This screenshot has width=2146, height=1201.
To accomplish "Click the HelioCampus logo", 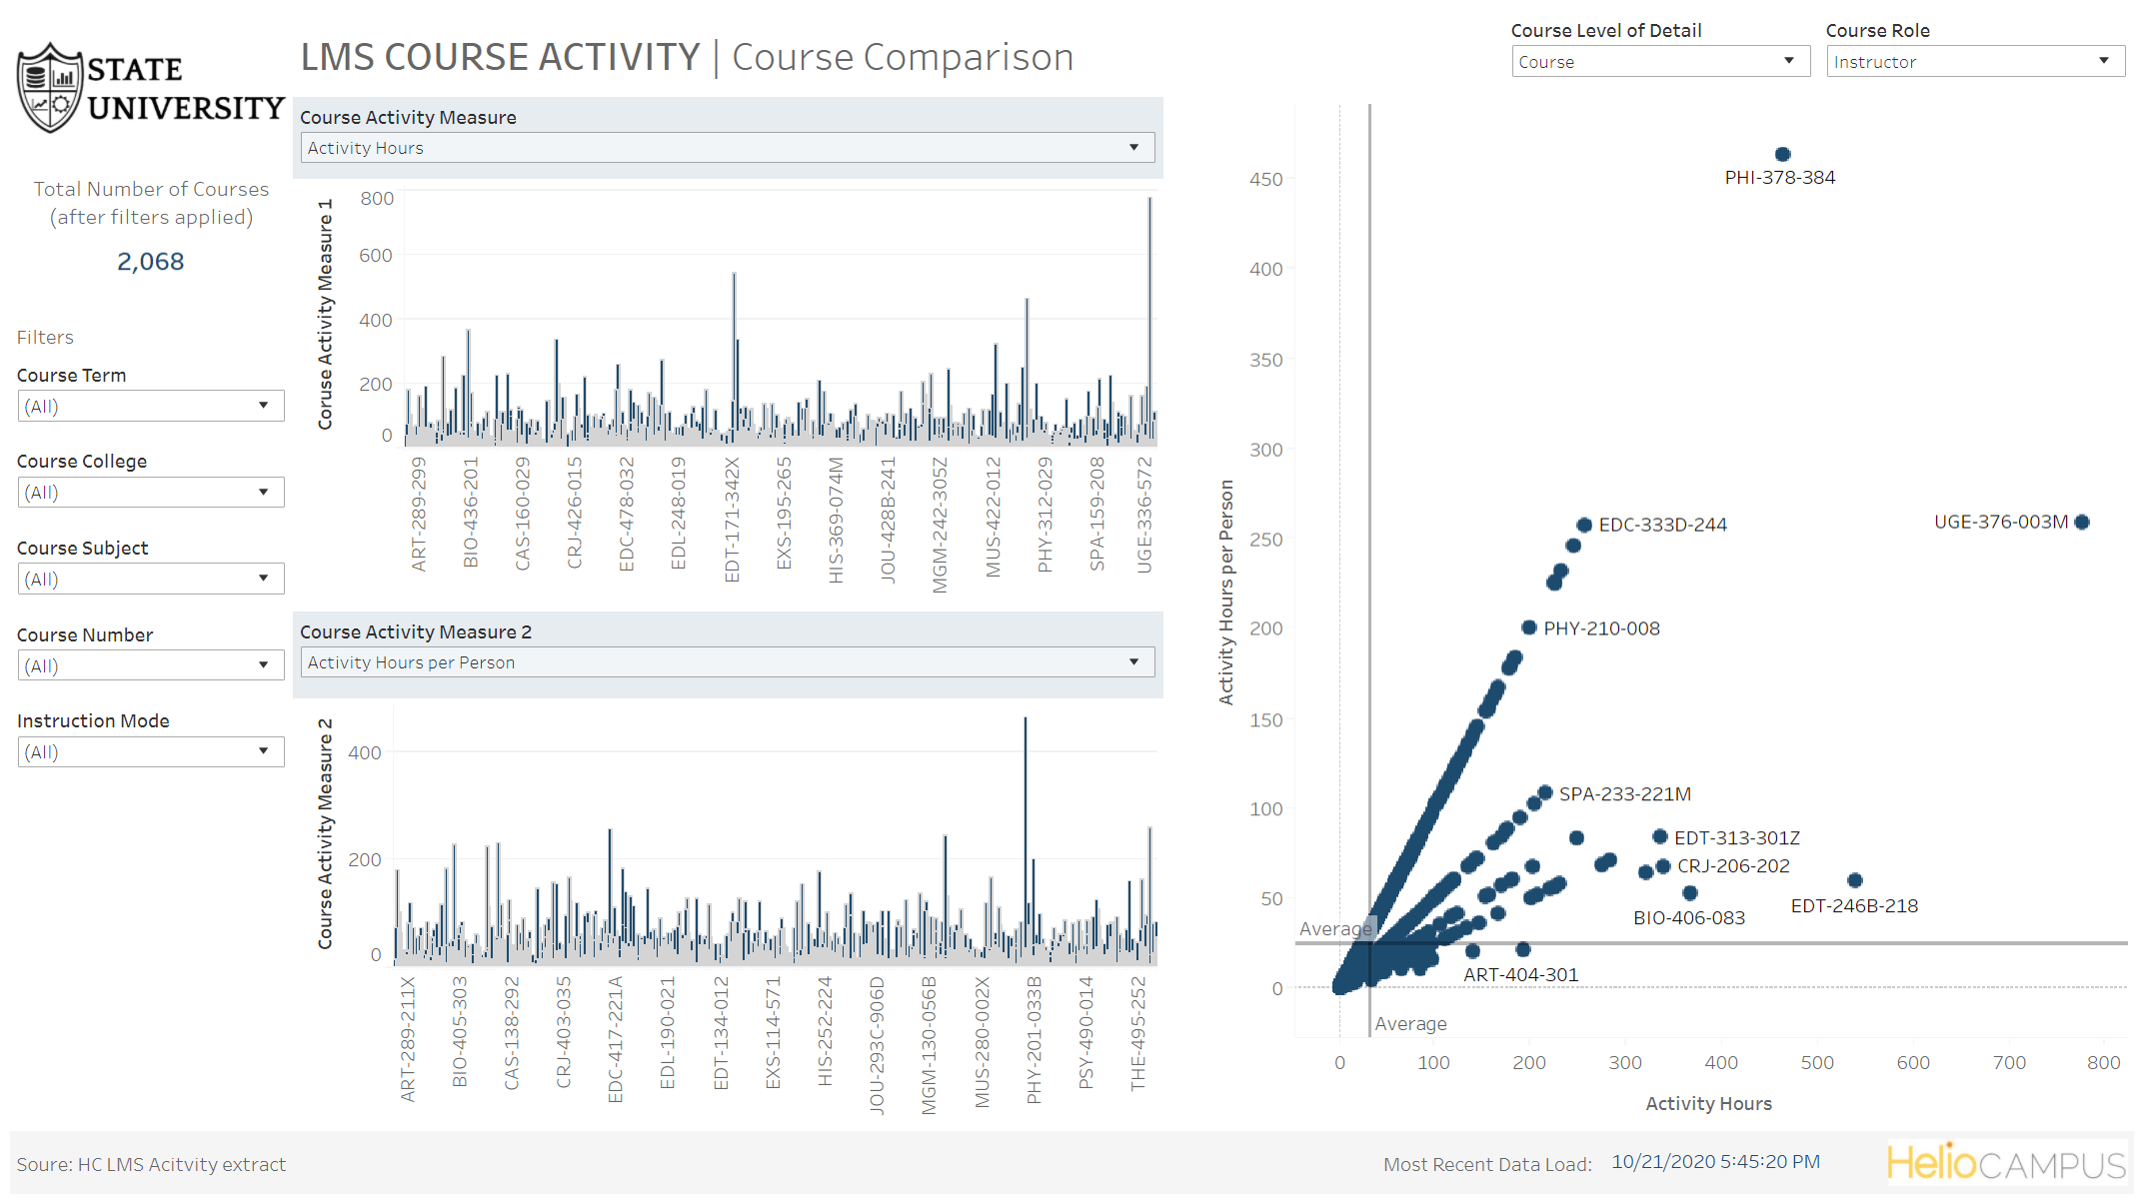I will tap(2005, 1163).
